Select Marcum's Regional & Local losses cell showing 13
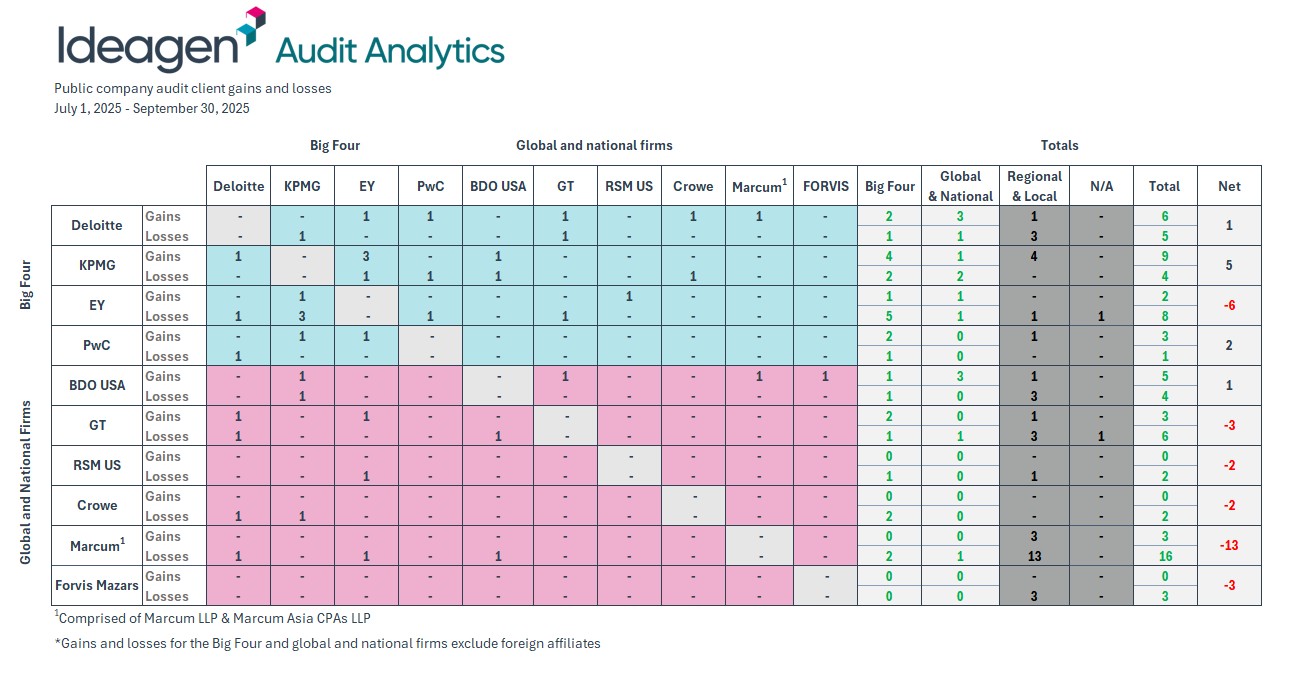 pos(1034,556)
